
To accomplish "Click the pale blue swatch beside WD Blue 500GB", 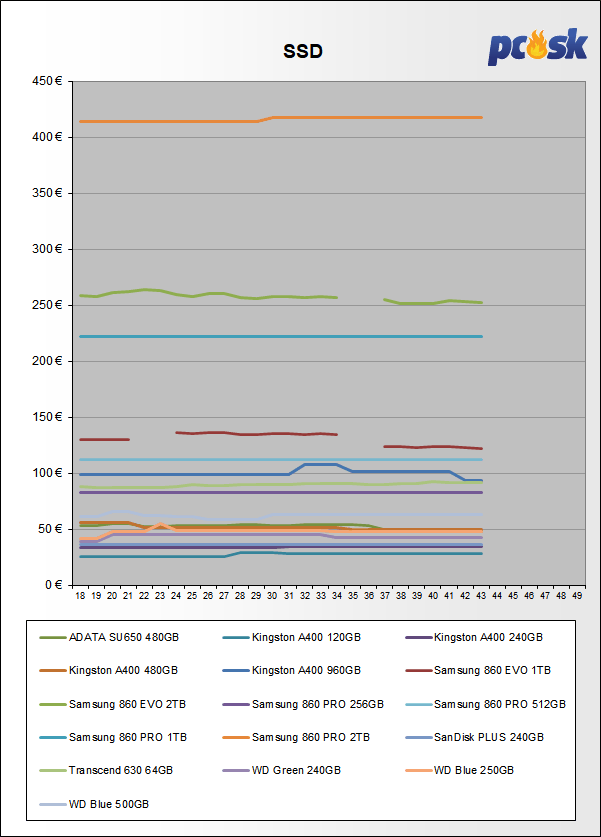I will pos(53,804).
